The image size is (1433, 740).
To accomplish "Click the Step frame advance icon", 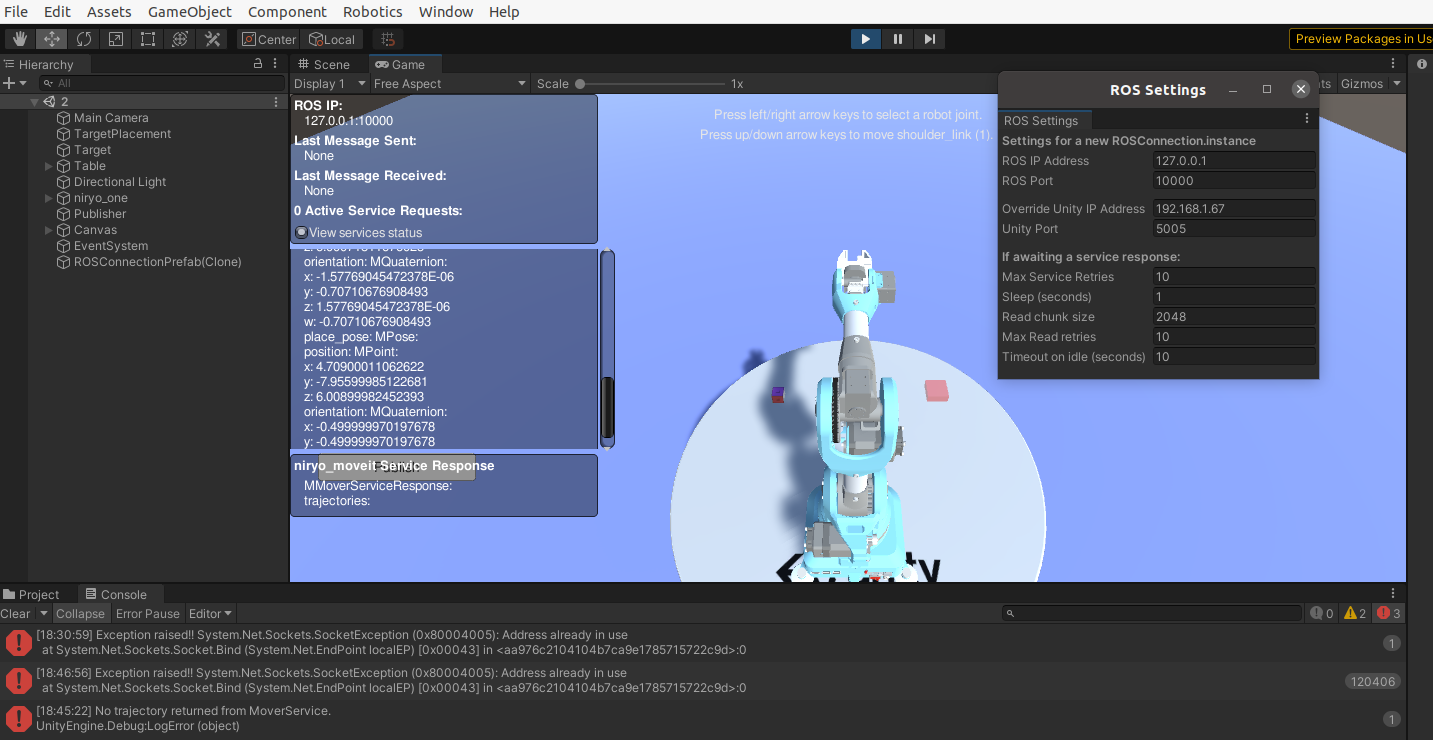I will click(928, 38).
